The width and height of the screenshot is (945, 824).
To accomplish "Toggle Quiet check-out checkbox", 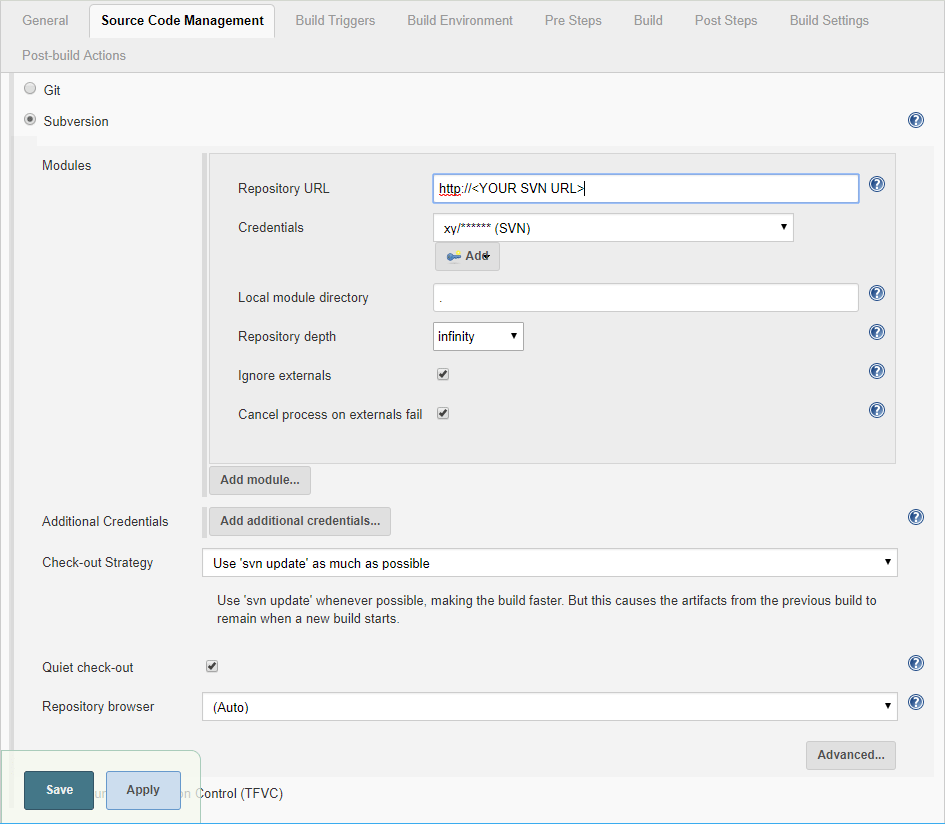I will click(x=212, y=666).
